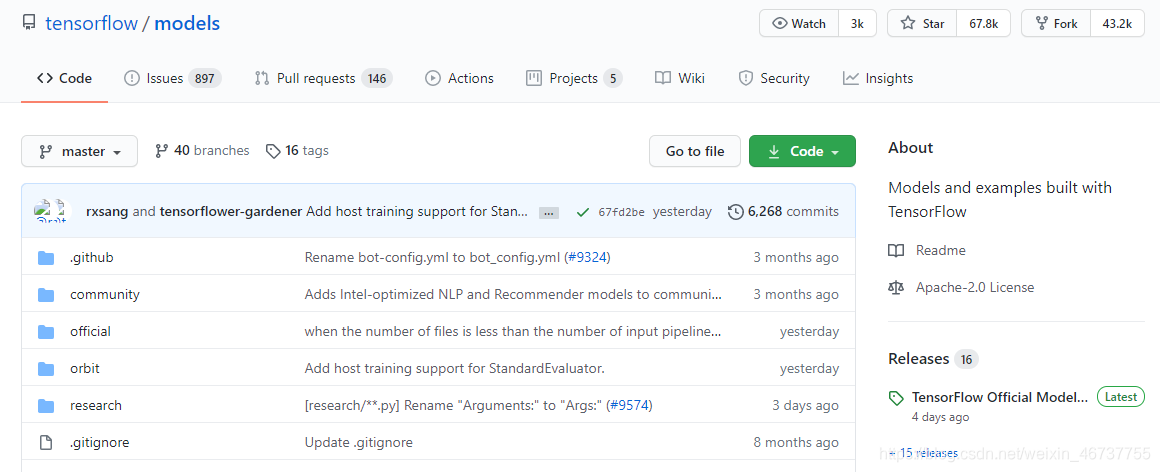The height and width of the screenshot is (472, 1160).
Task: Open tensorflower-gardener's profile link
Action: click(x=231, y=212)
